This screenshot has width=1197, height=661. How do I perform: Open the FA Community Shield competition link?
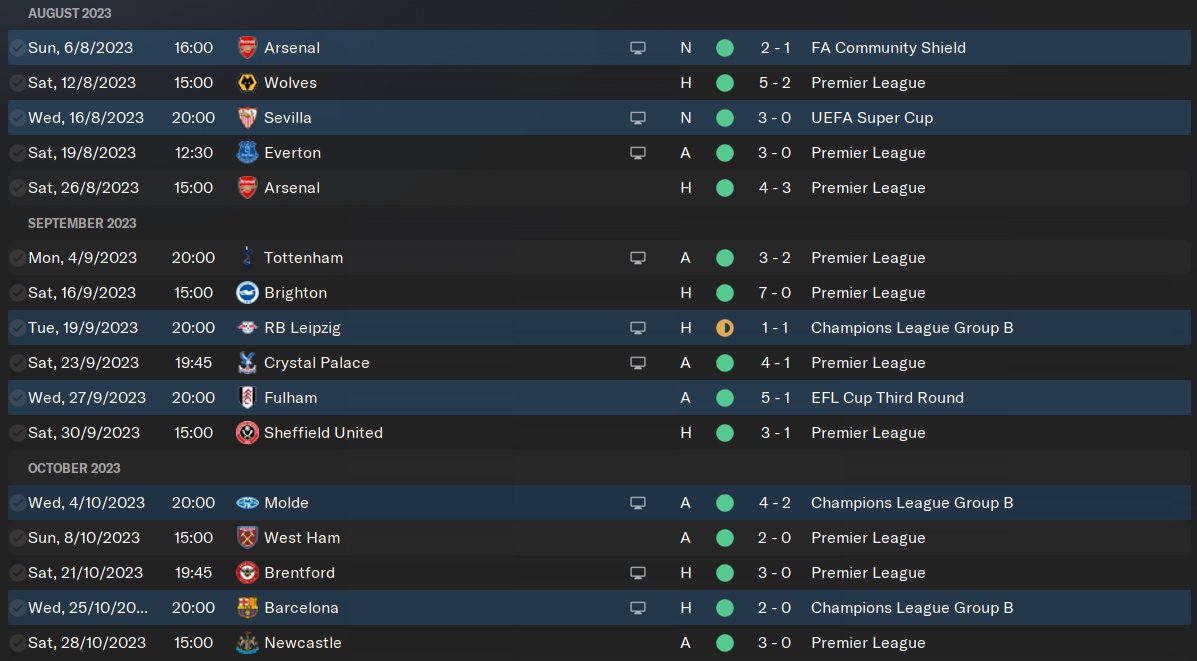(x=888, y=48)
